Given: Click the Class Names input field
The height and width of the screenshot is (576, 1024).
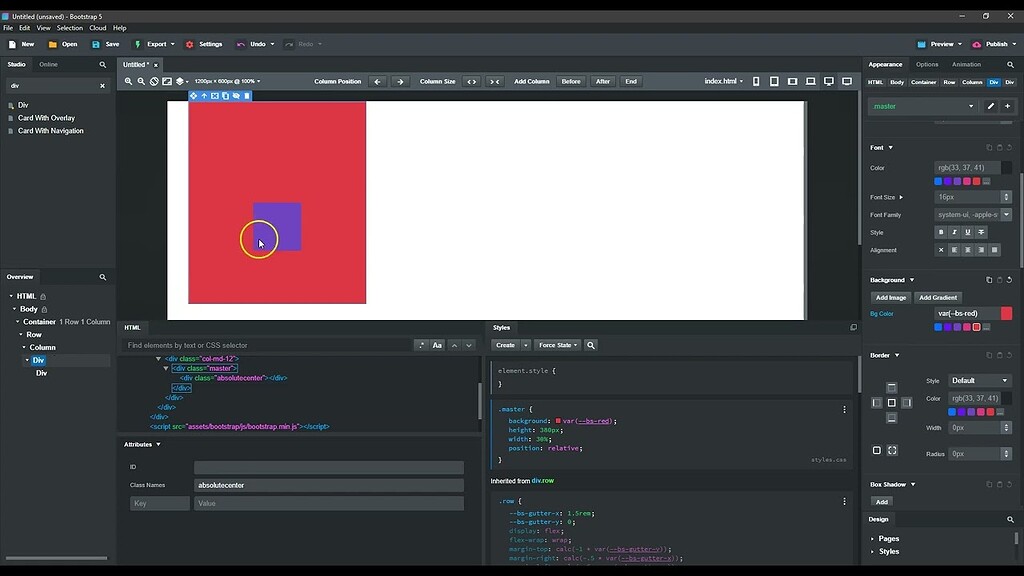Looking at the screenshot, I should (329, 485).
